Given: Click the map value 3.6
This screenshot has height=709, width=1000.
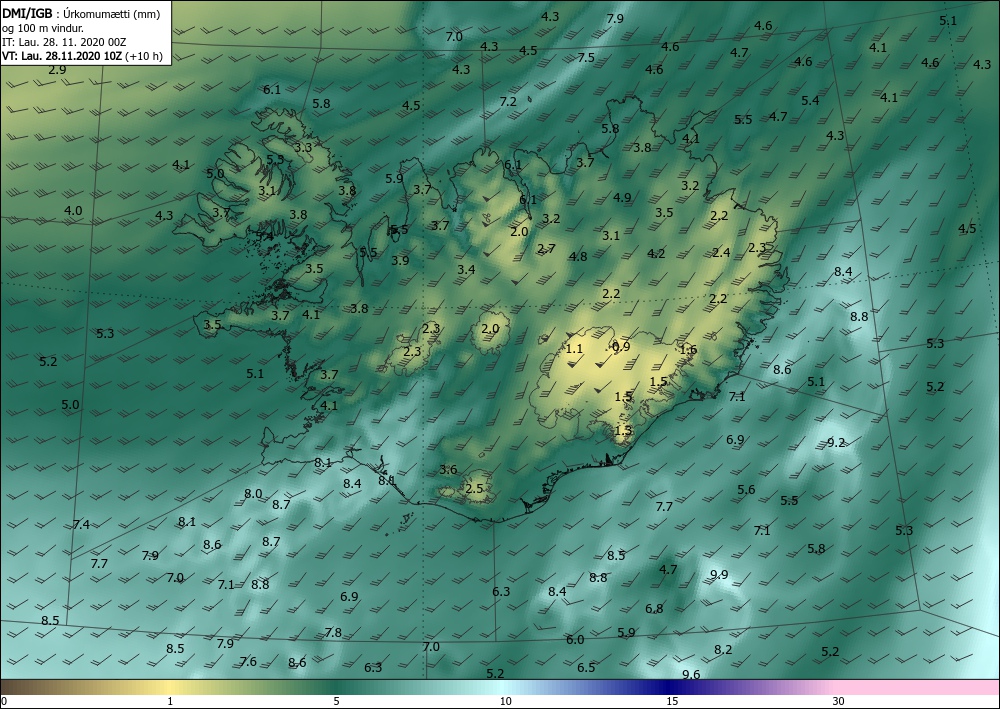Looking at the screenshot, I should [448, 470].
